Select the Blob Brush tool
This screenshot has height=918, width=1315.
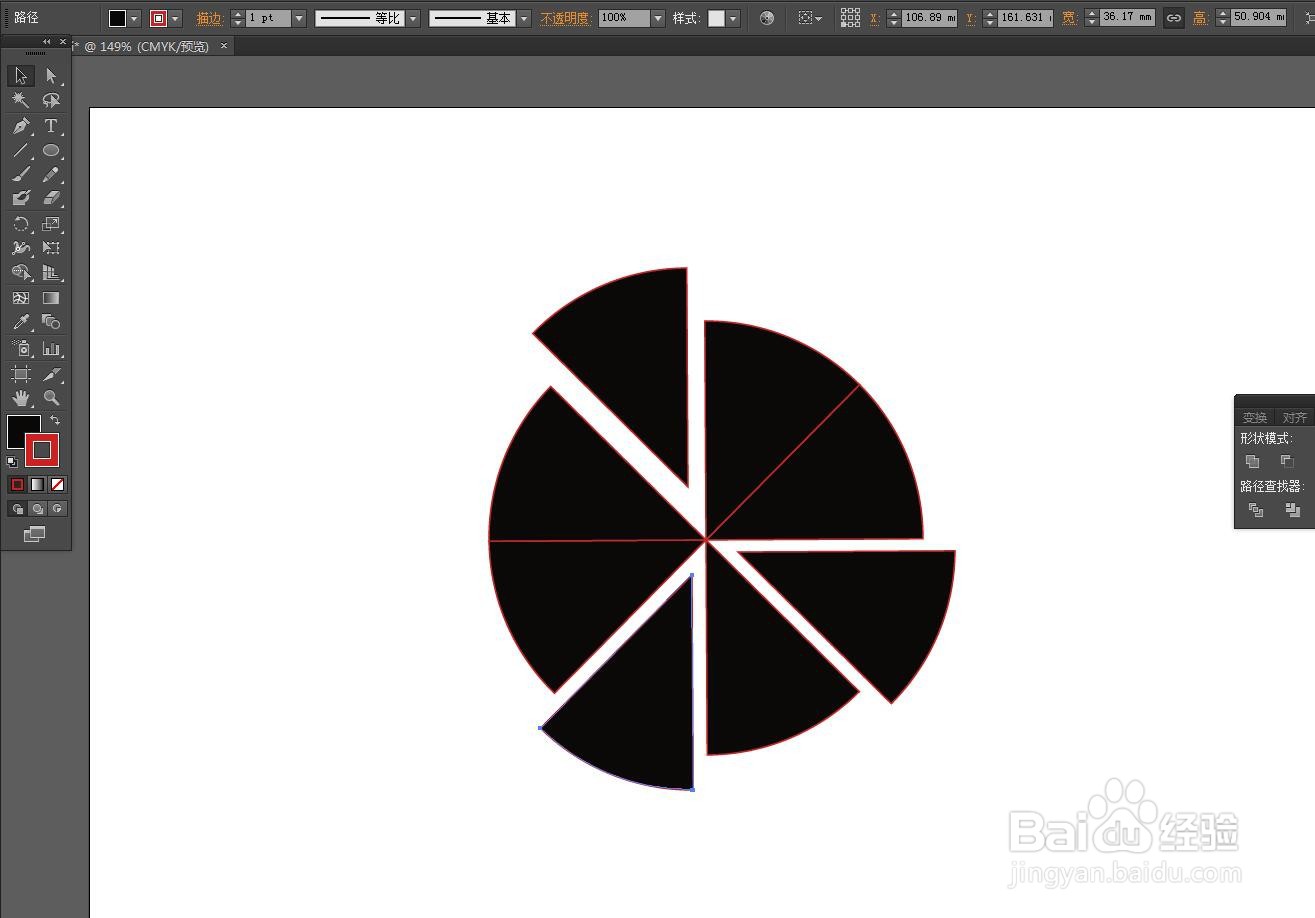tap(21, 199)
